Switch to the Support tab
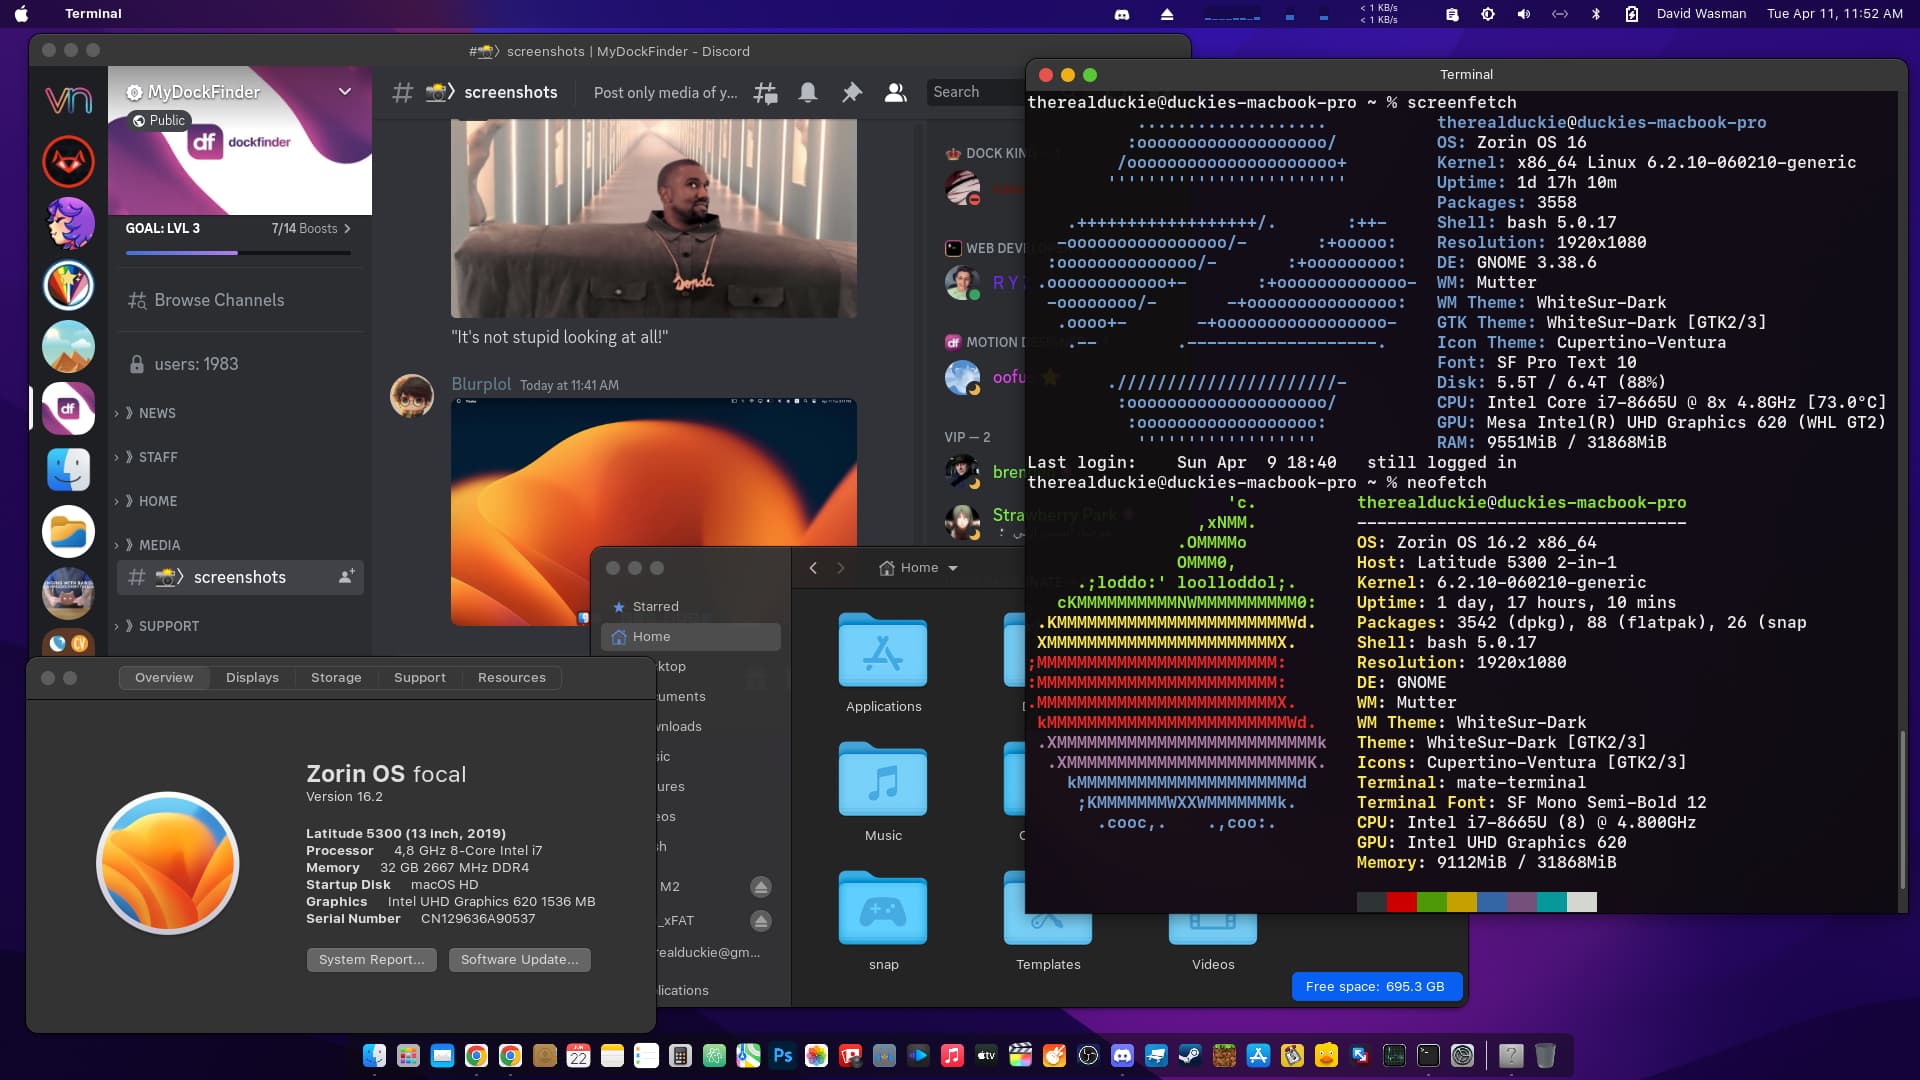Viewport: 1920px width, 1080px height. click(420, 678)
